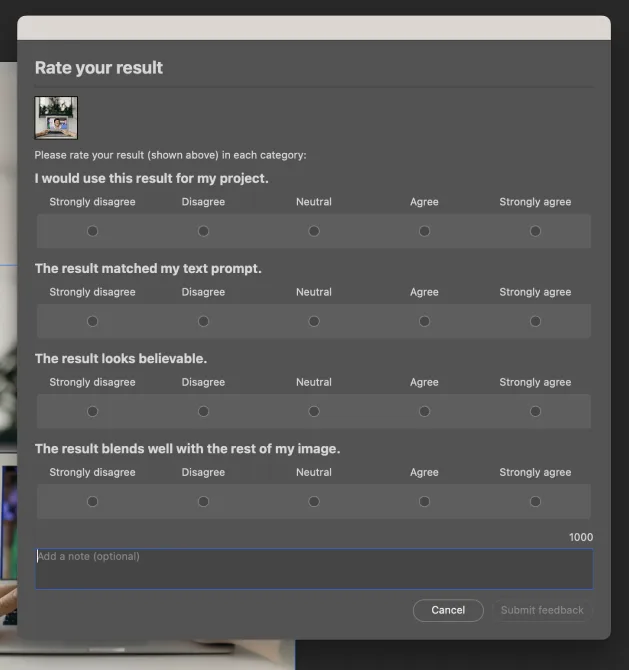629x670 pixels.
Task: Select Agree for 'I would use this result'
Action: pyautogui.click(x=424, y=231)
